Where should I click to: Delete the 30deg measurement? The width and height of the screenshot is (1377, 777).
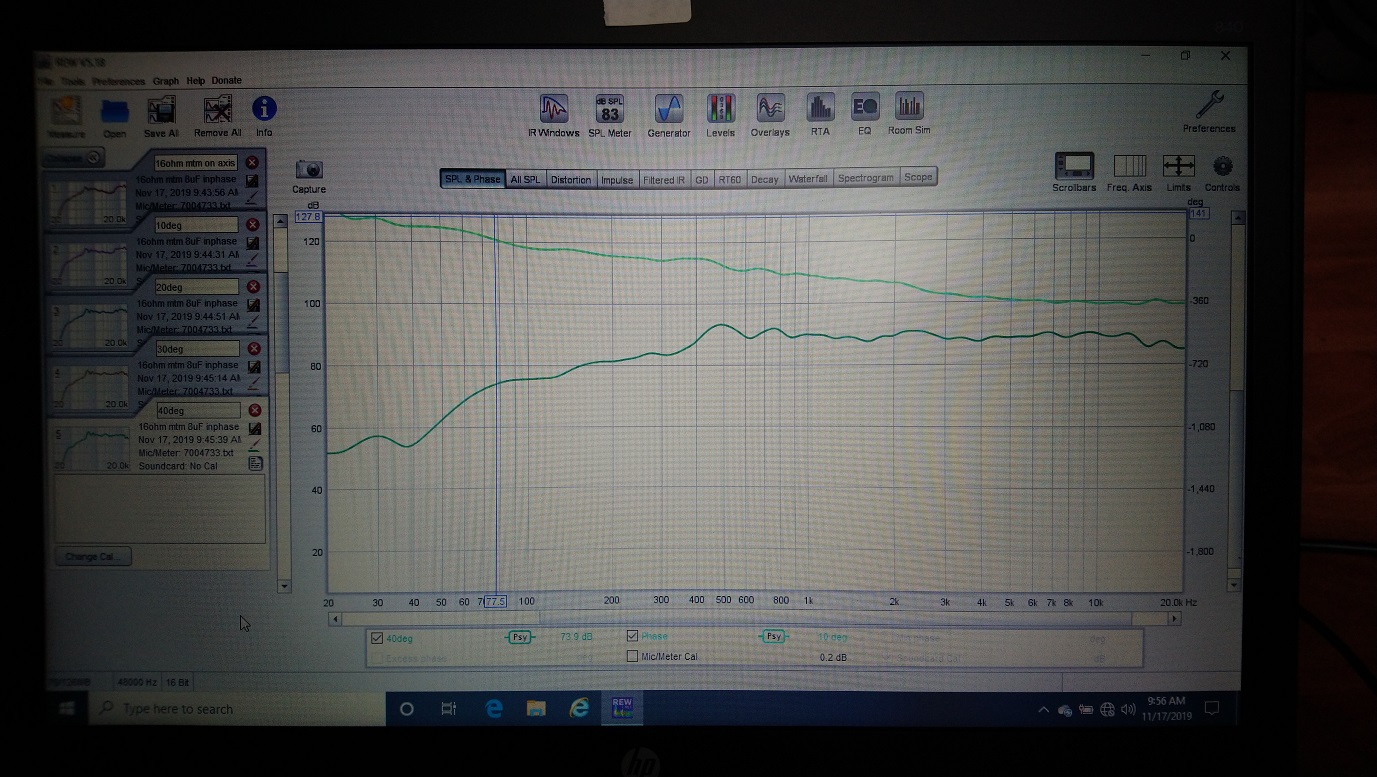click(252, 349)
